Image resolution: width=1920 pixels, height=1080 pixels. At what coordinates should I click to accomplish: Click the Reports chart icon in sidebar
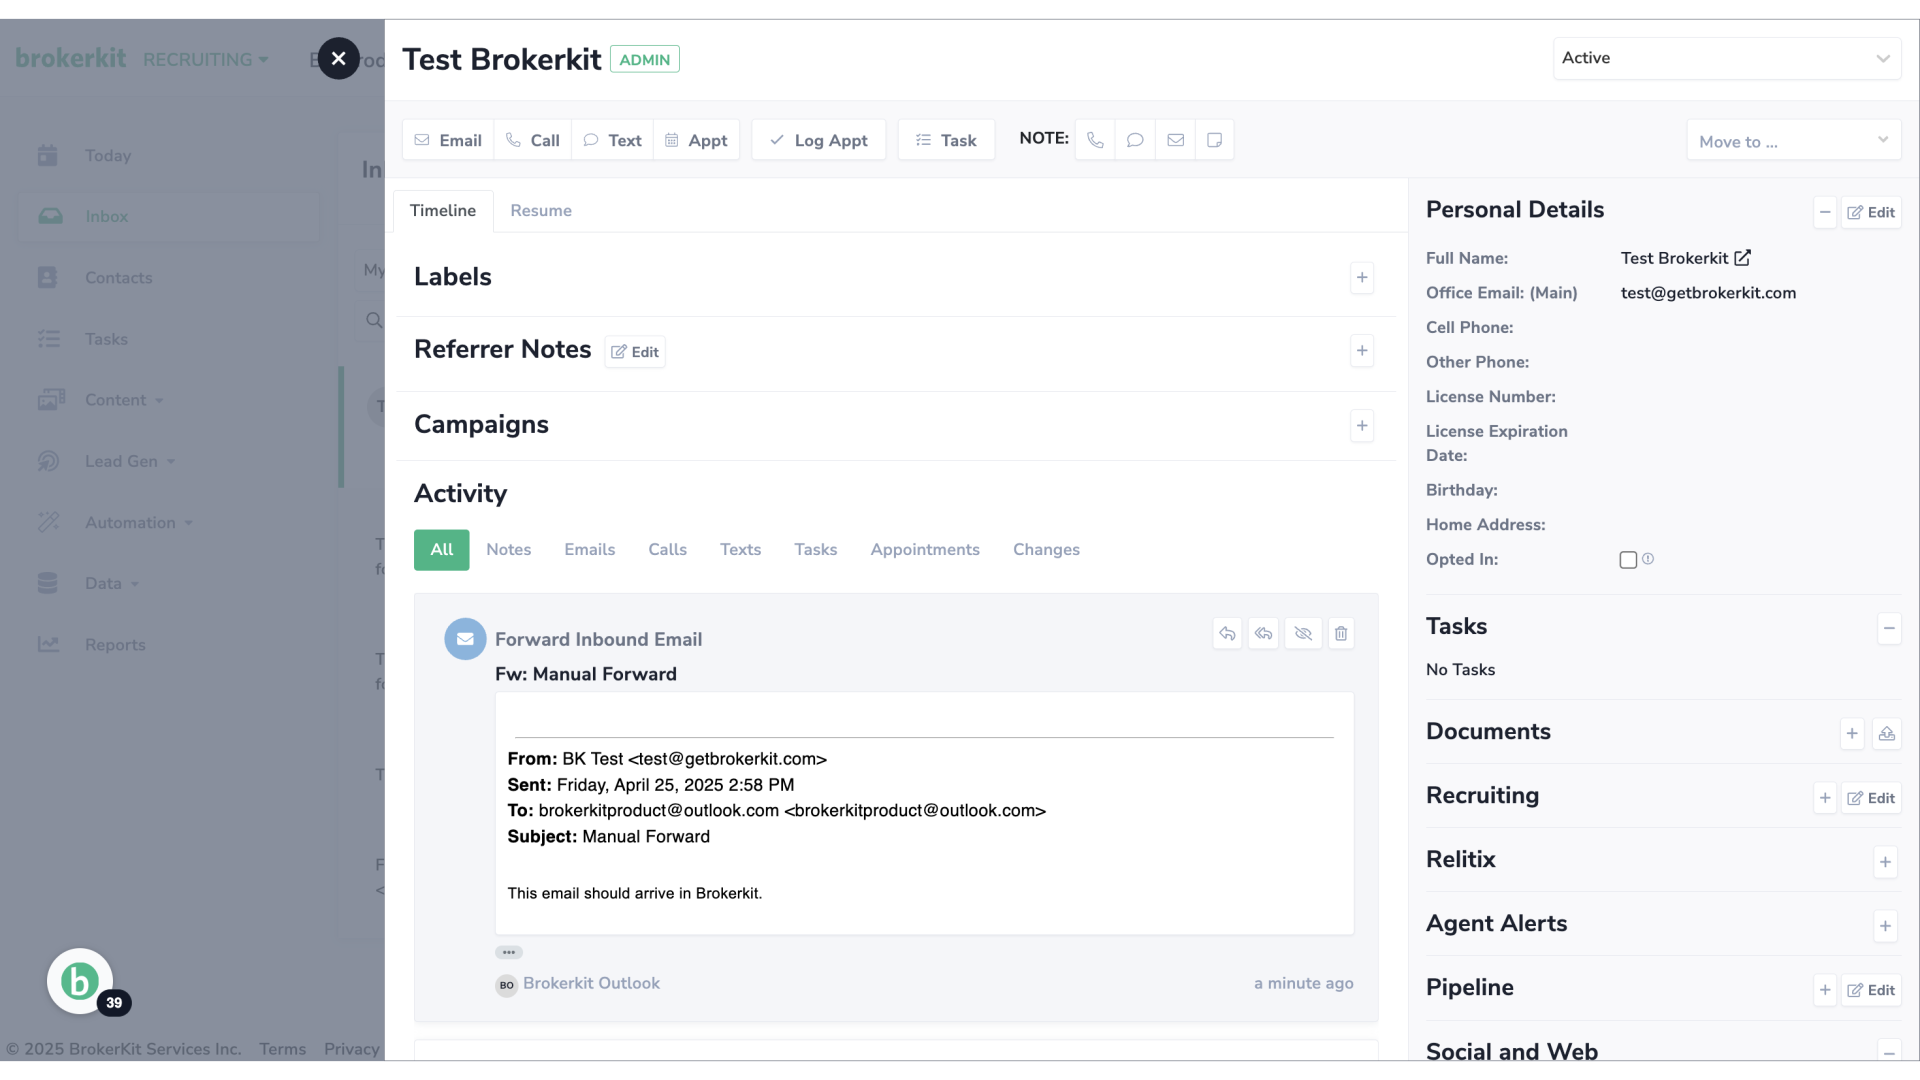coord(48,644)
